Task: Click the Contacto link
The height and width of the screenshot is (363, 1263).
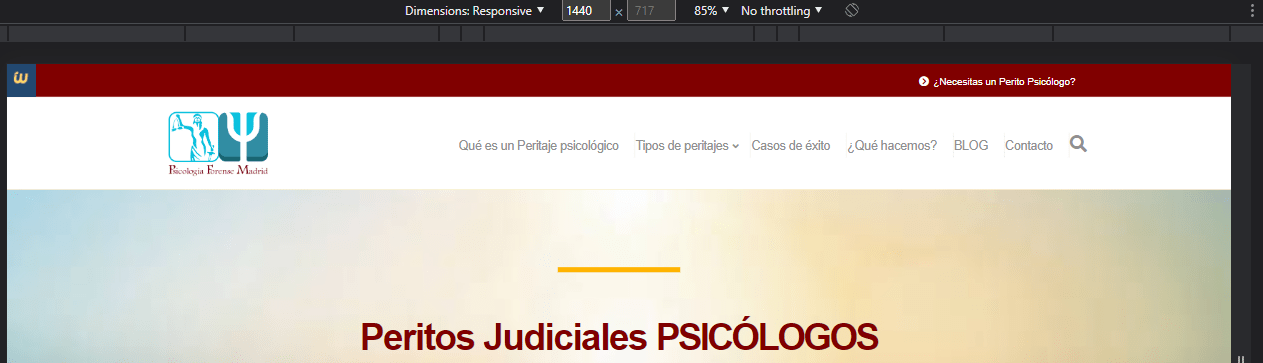Action: pyautogui.click(x=1029, y=145)
